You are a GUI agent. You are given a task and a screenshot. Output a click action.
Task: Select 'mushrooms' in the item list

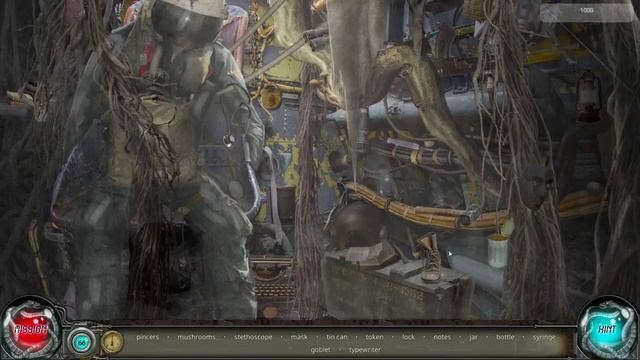(196, 337)
